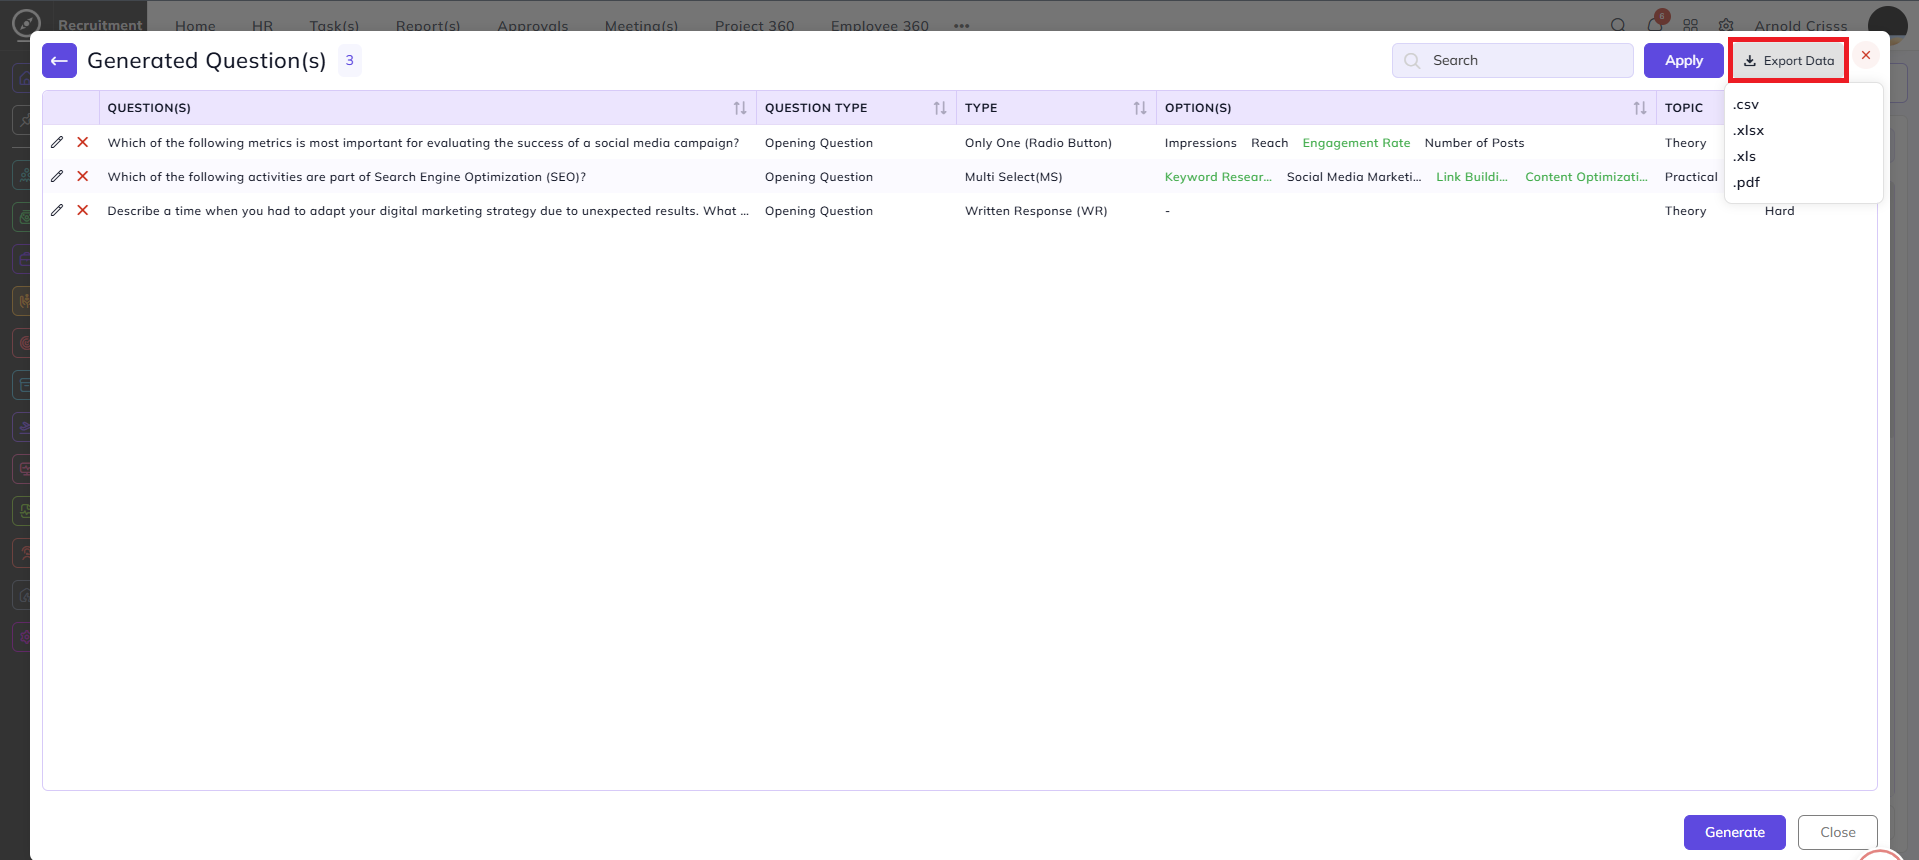Image resolution: width=1919 pixels, height=860 pixels.
Task: Click the TOPIC column header
Action: click(x=1684, y=108)
